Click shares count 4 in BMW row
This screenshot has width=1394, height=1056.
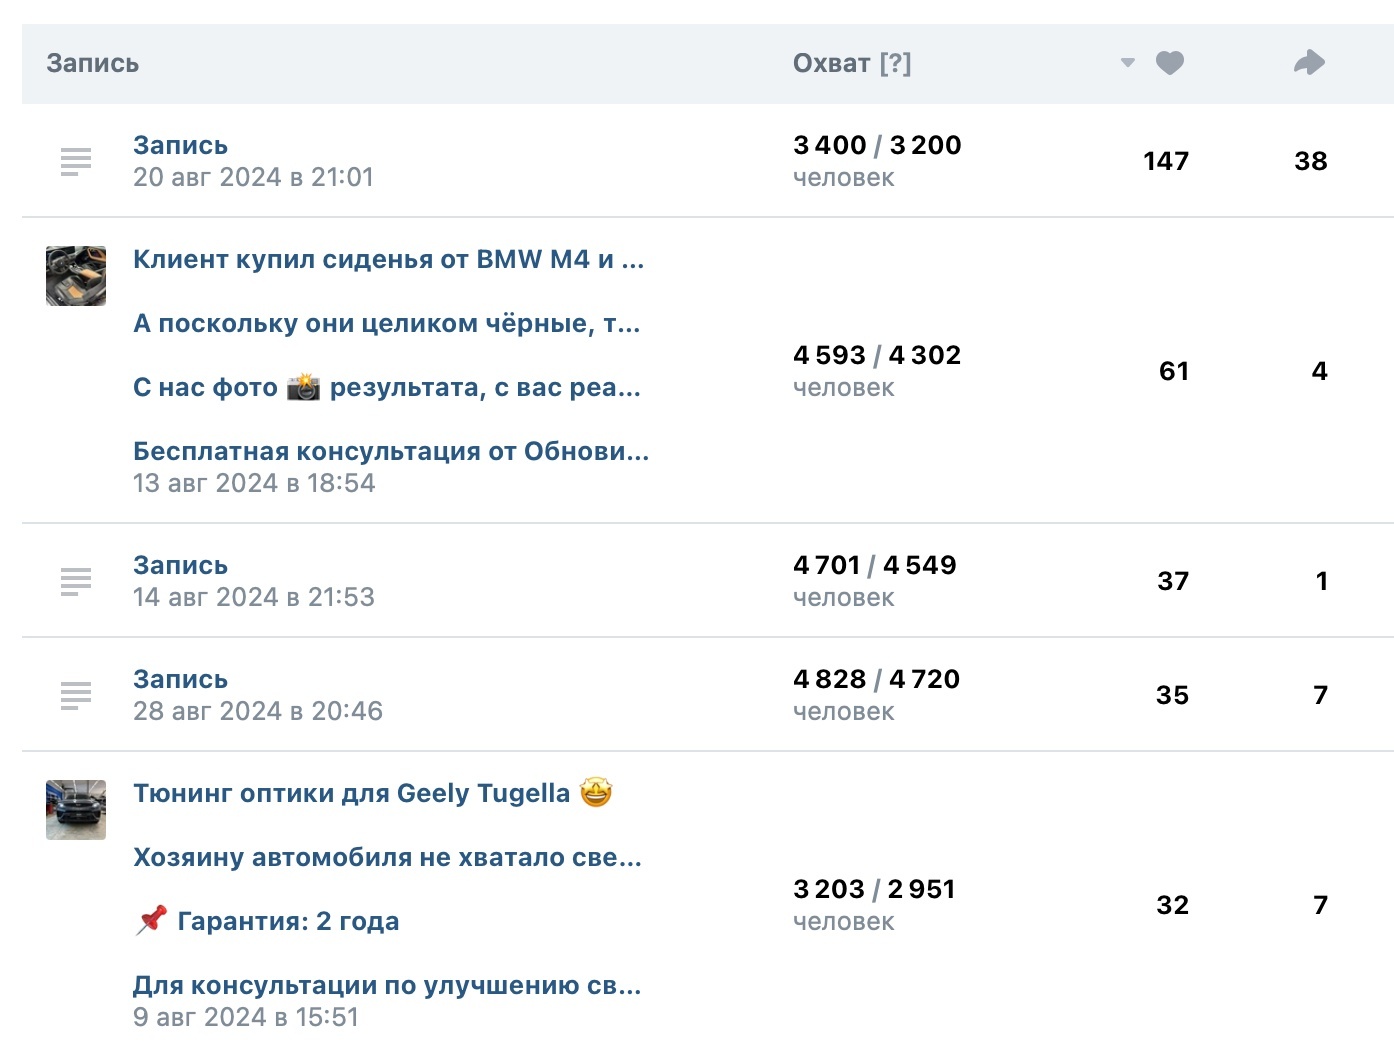[1320, 371]
